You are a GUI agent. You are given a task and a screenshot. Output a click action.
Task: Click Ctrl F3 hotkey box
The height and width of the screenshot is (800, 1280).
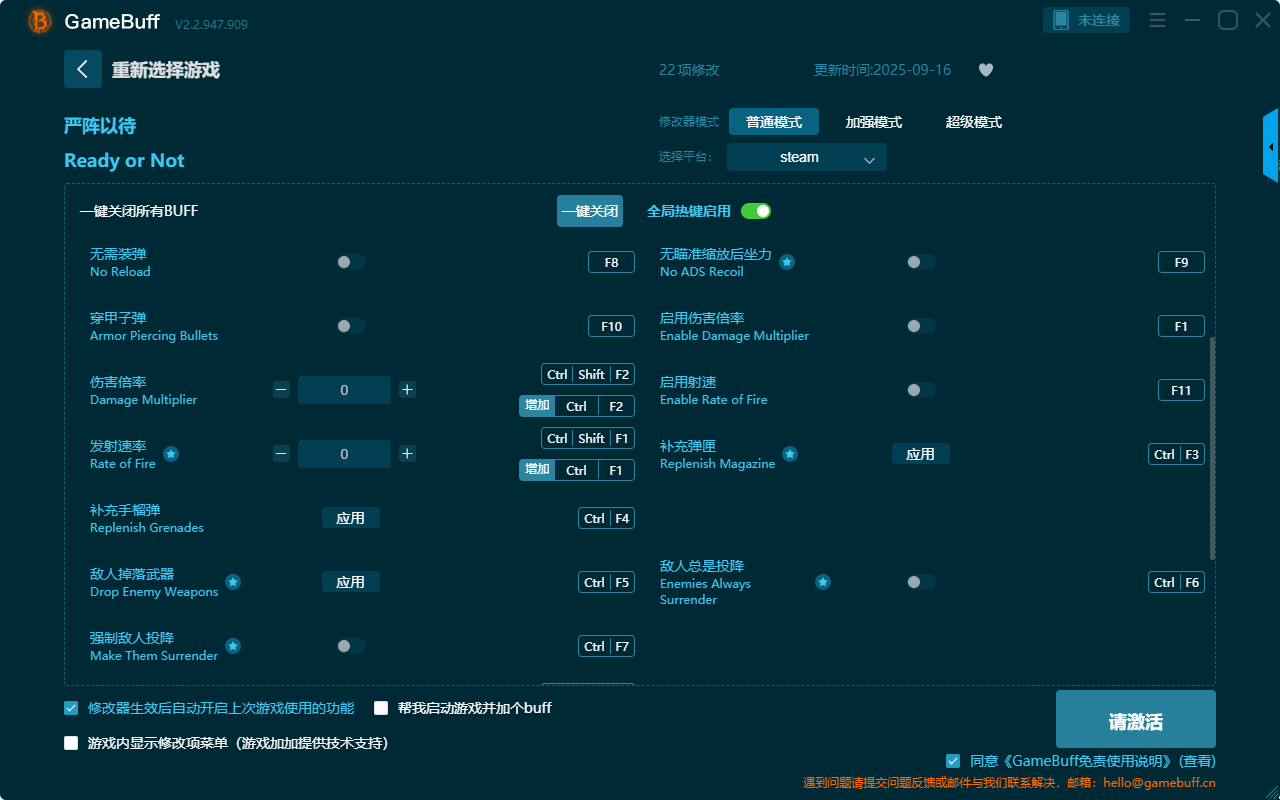(x=1176, y=454)
